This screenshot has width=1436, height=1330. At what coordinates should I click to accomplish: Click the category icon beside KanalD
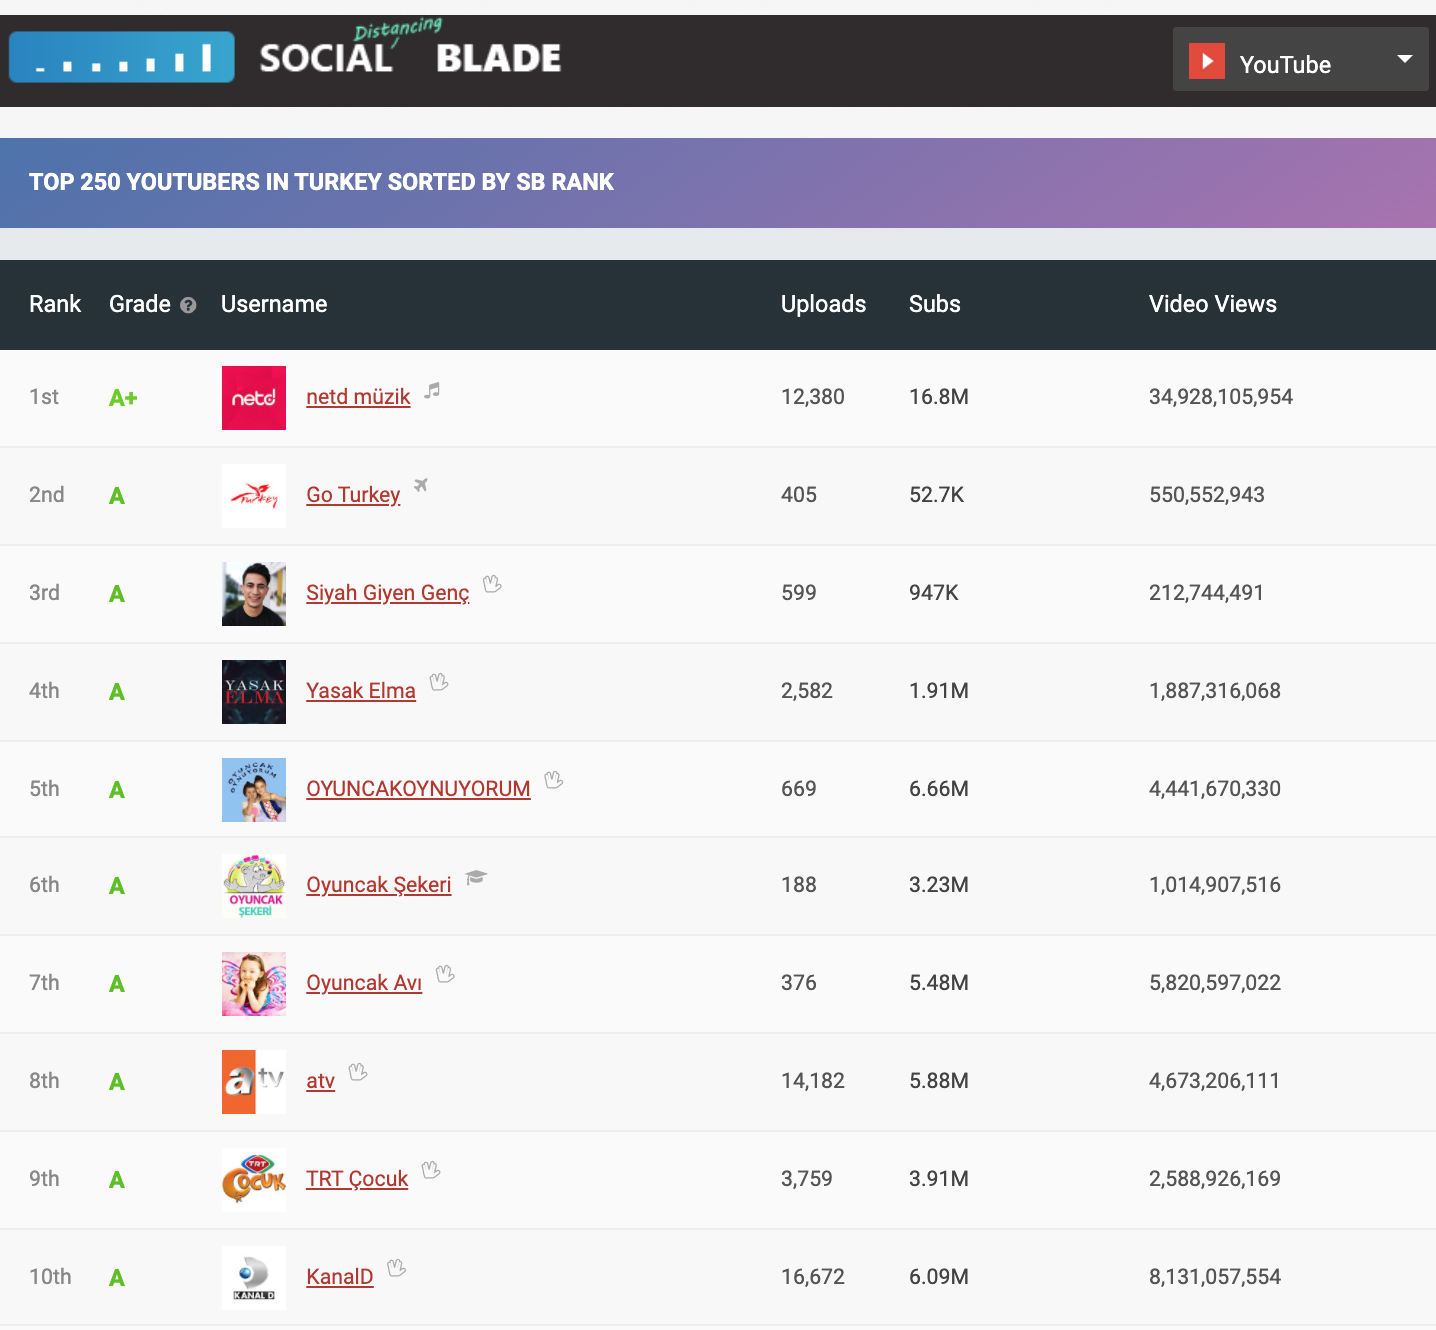[396, 1268]
